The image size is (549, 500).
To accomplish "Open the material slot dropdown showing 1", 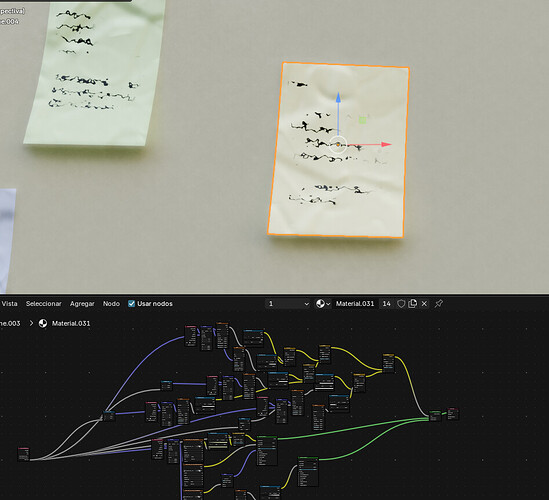I will [x=287, y=304].
